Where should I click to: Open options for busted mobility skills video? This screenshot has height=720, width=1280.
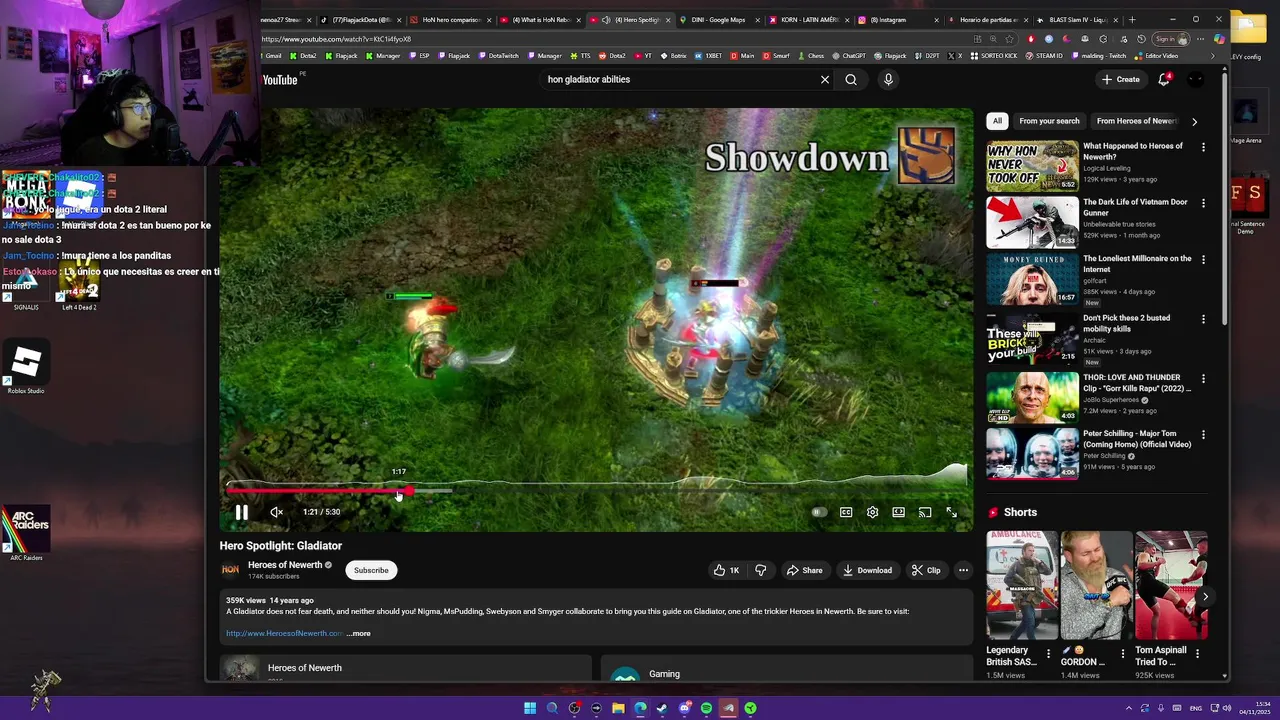pyautogui.click(x=1203, y=319)
